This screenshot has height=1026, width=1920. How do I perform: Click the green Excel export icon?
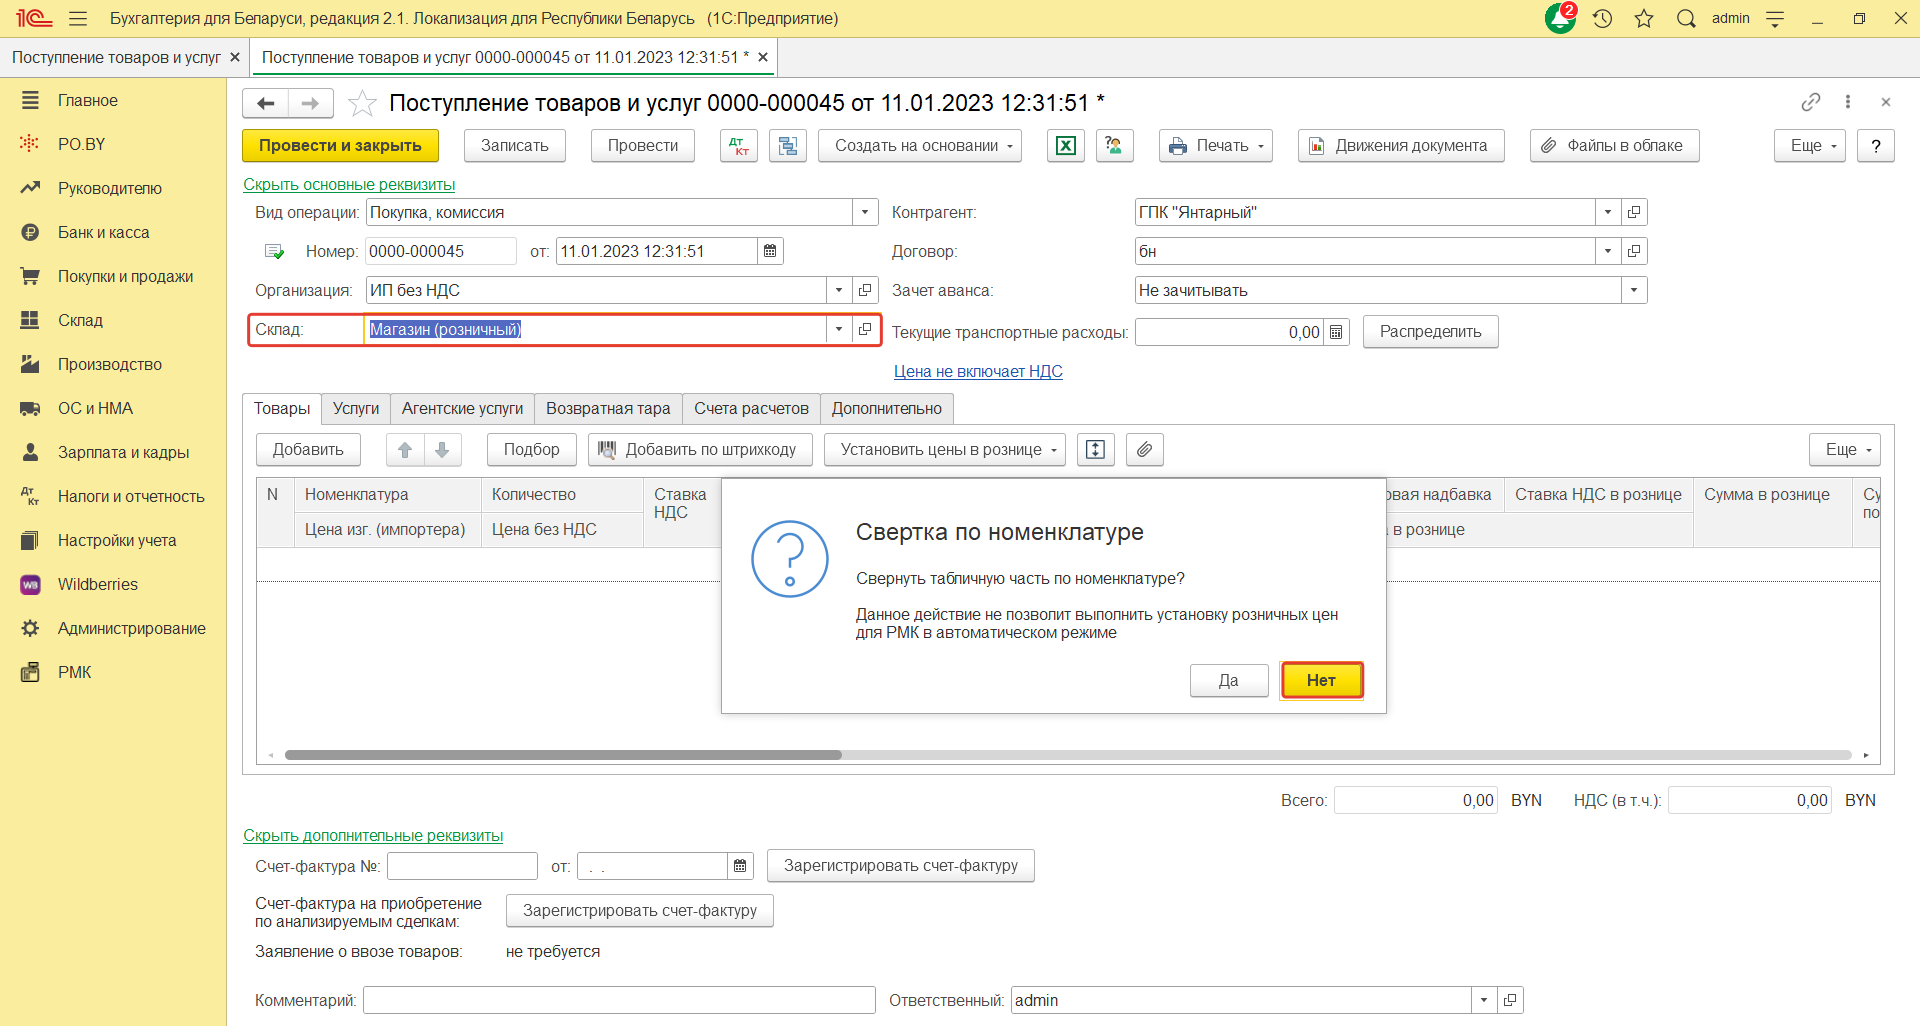[1066, 146]
